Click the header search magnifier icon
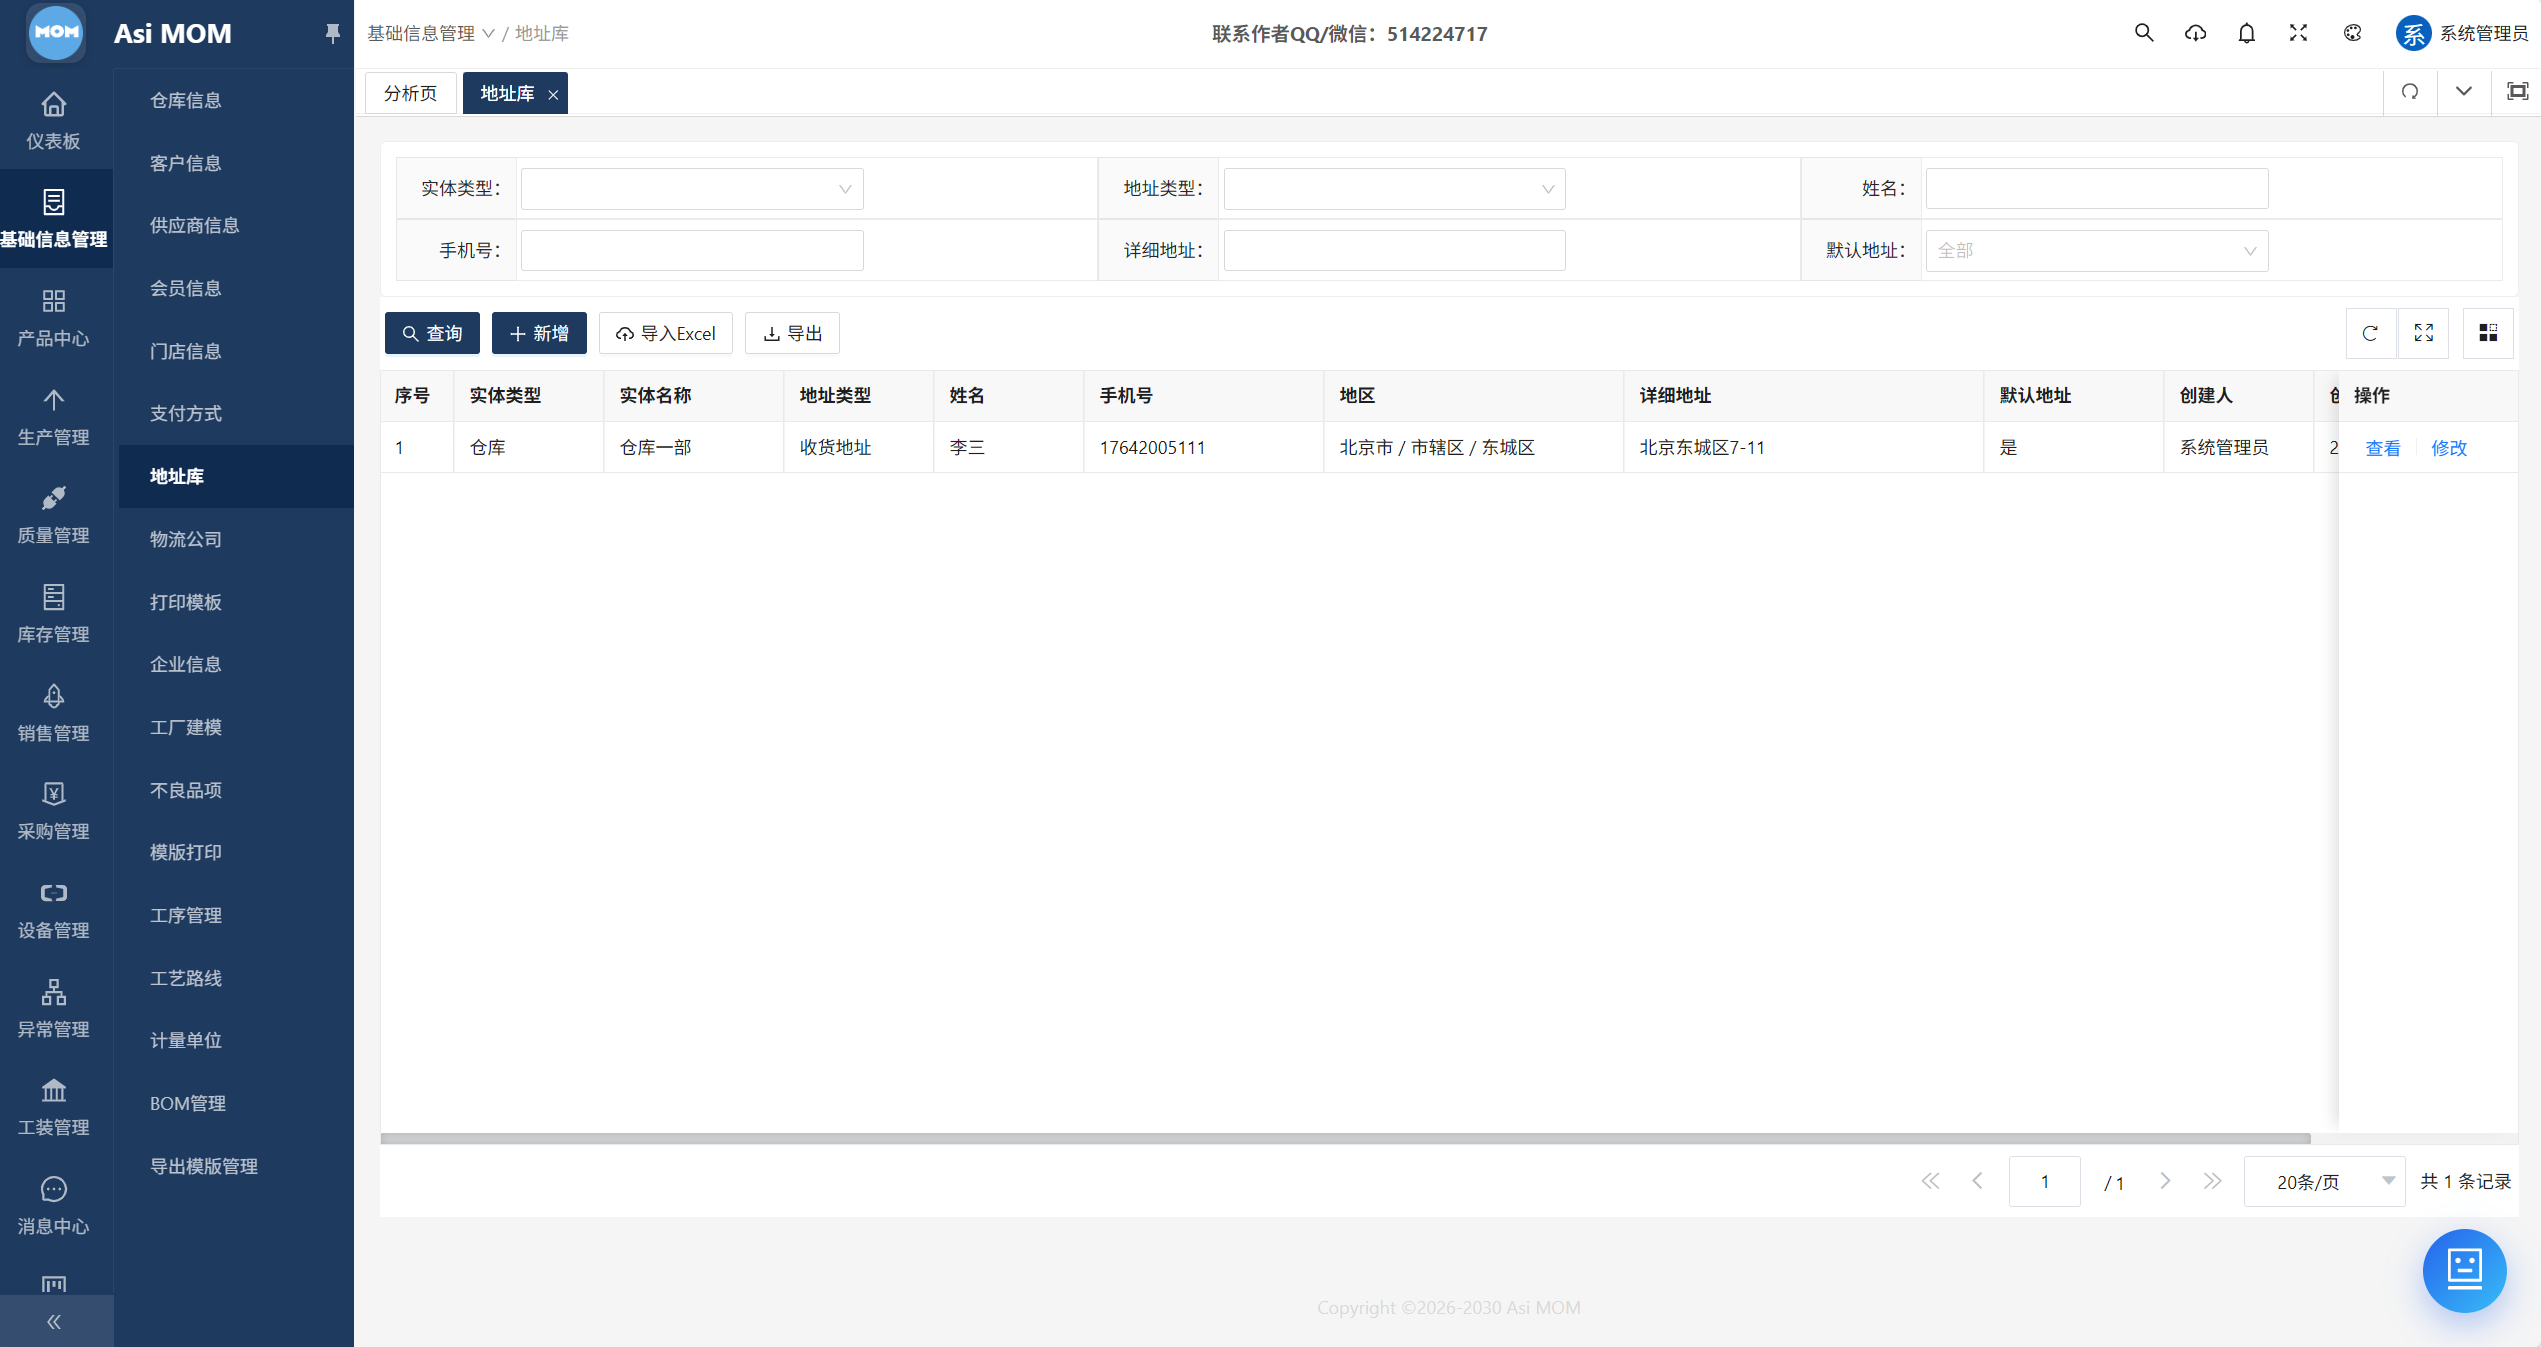 pyautogui.click(x=2144, y=33)
